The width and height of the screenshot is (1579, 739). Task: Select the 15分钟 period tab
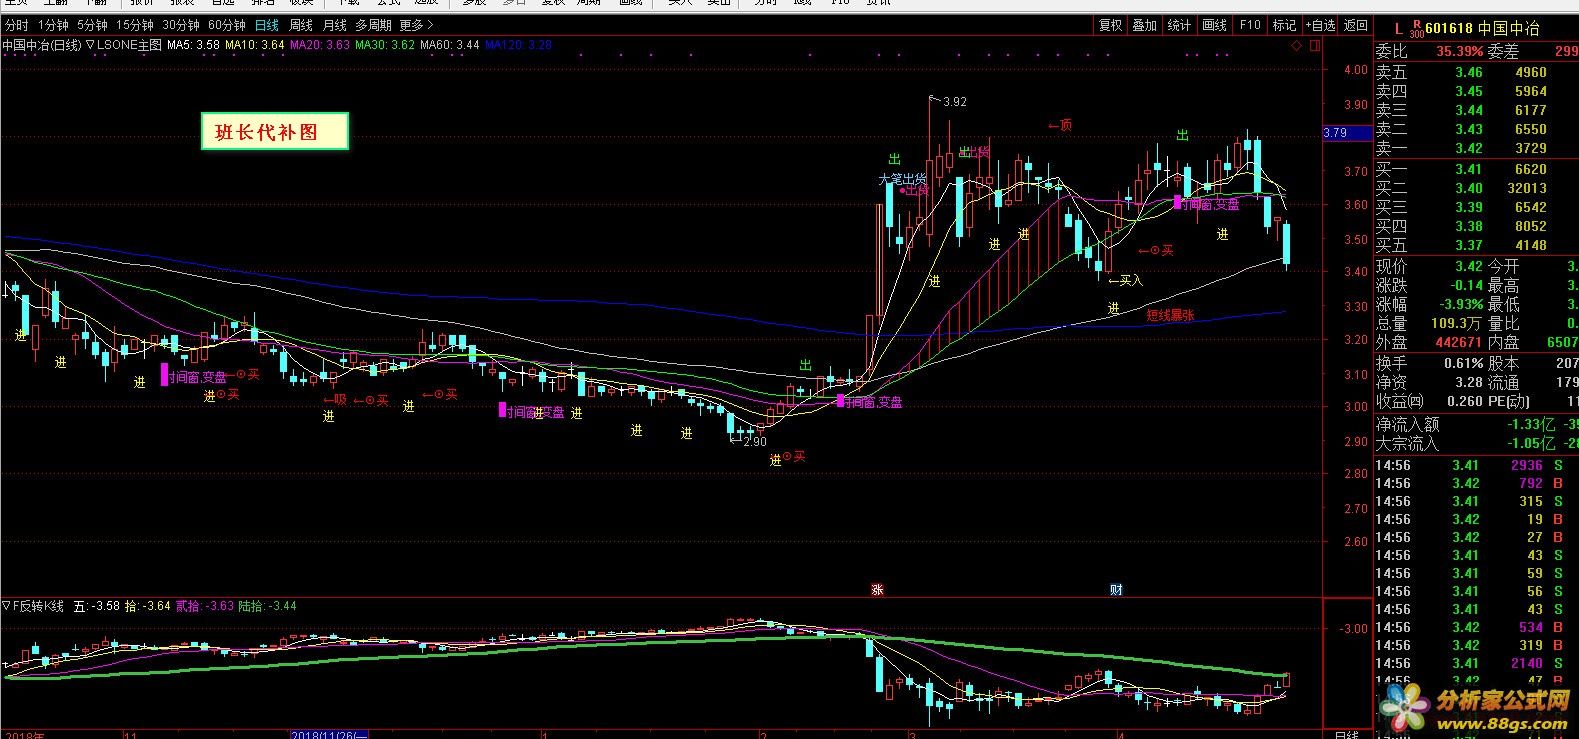pyautogui.click(x=135, y=25)
